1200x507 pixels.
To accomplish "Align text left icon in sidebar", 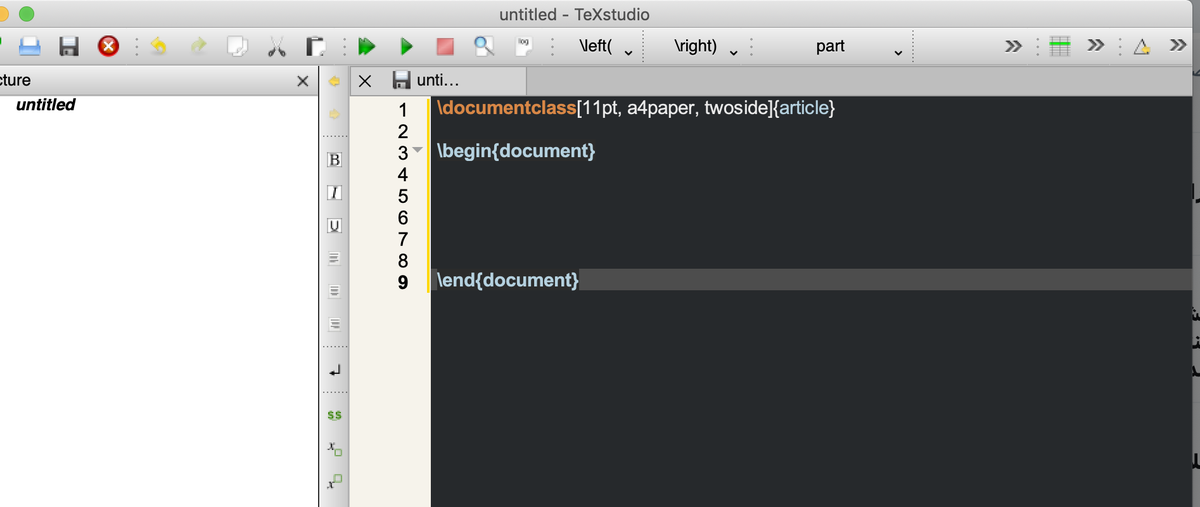I will click(x=335, y=258).
